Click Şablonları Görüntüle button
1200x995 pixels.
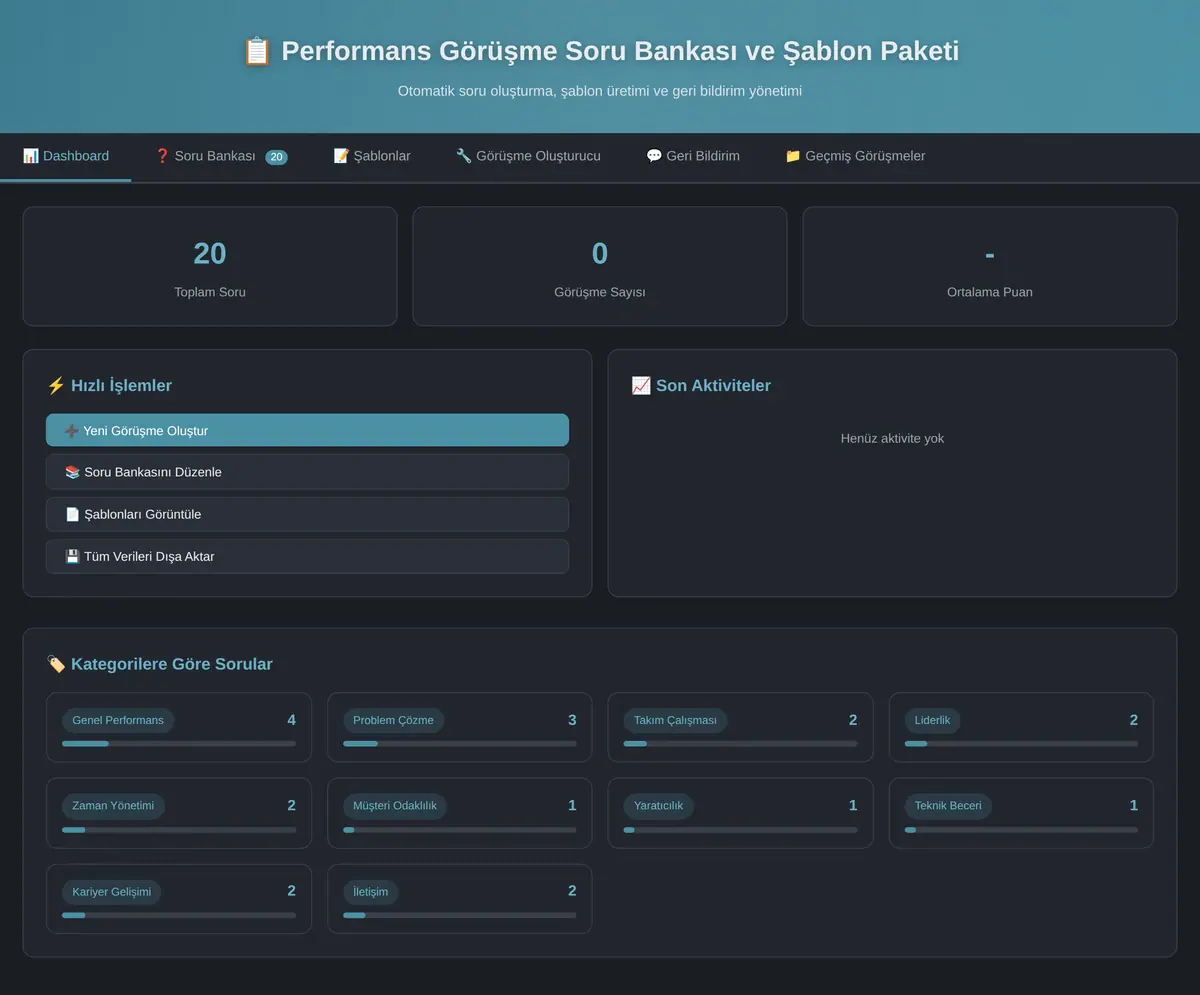coord(307,514)
